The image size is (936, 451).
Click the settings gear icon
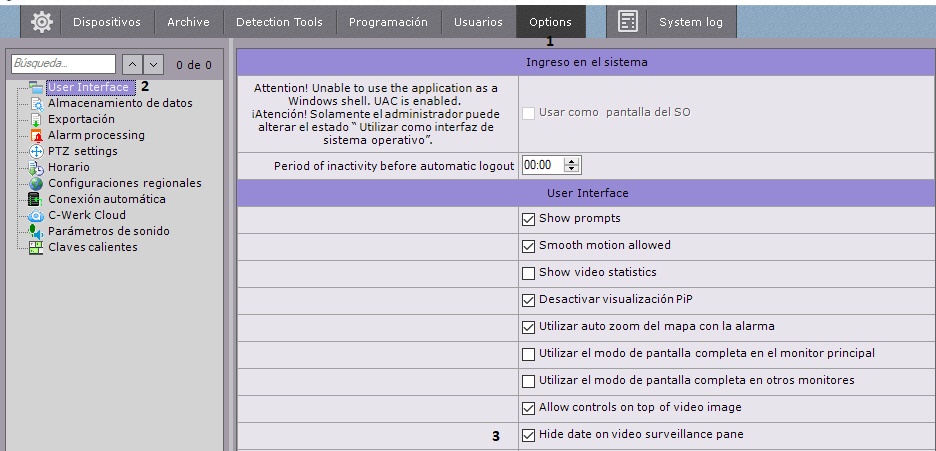pyautogui.click(x=44, y=22)
